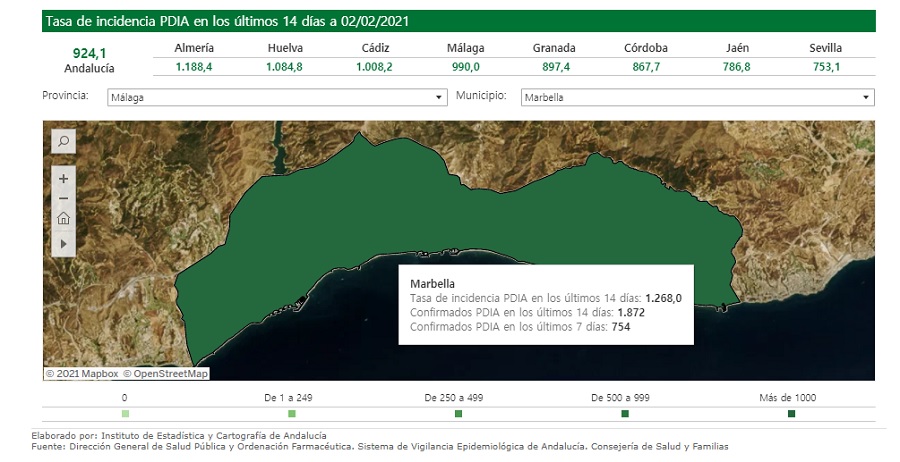Click the Marbella title in the tooltip
The height and width of the screenshot is (462, 900).
coord(432,284)
